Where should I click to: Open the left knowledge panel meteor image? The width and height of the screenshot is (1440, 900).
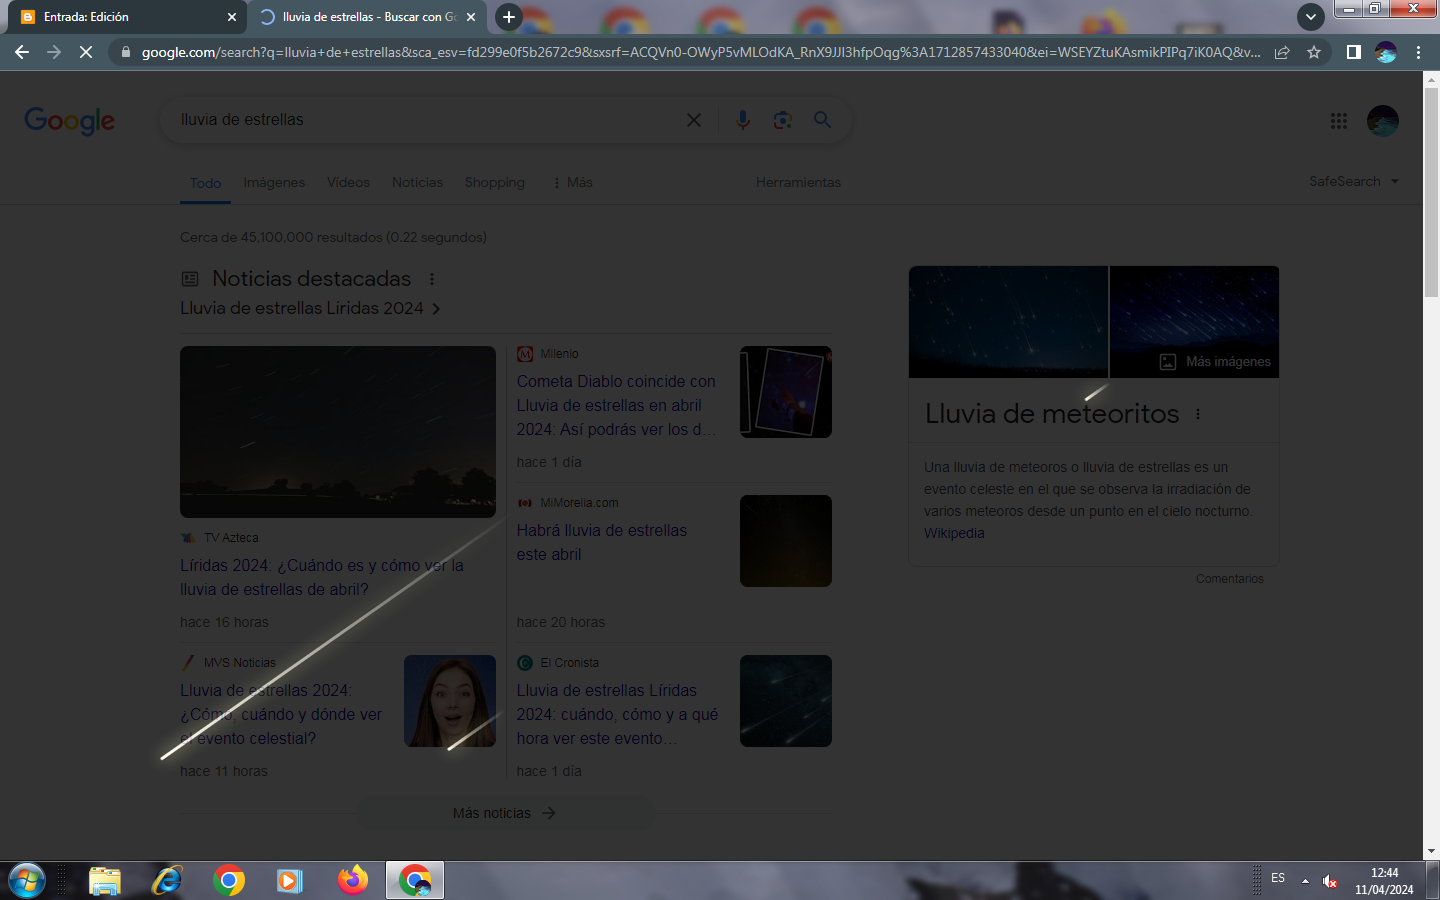pos(1008,322)
